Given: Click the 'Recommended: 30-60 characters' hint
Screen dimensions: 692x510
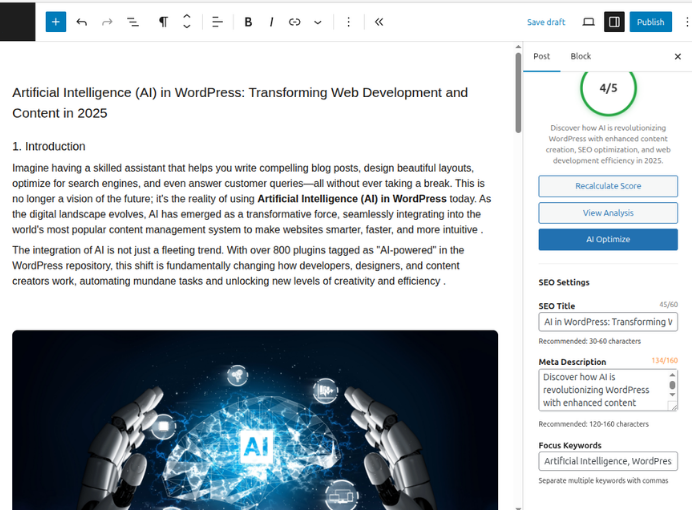Looking at the screenshot, I should [590, 341].
